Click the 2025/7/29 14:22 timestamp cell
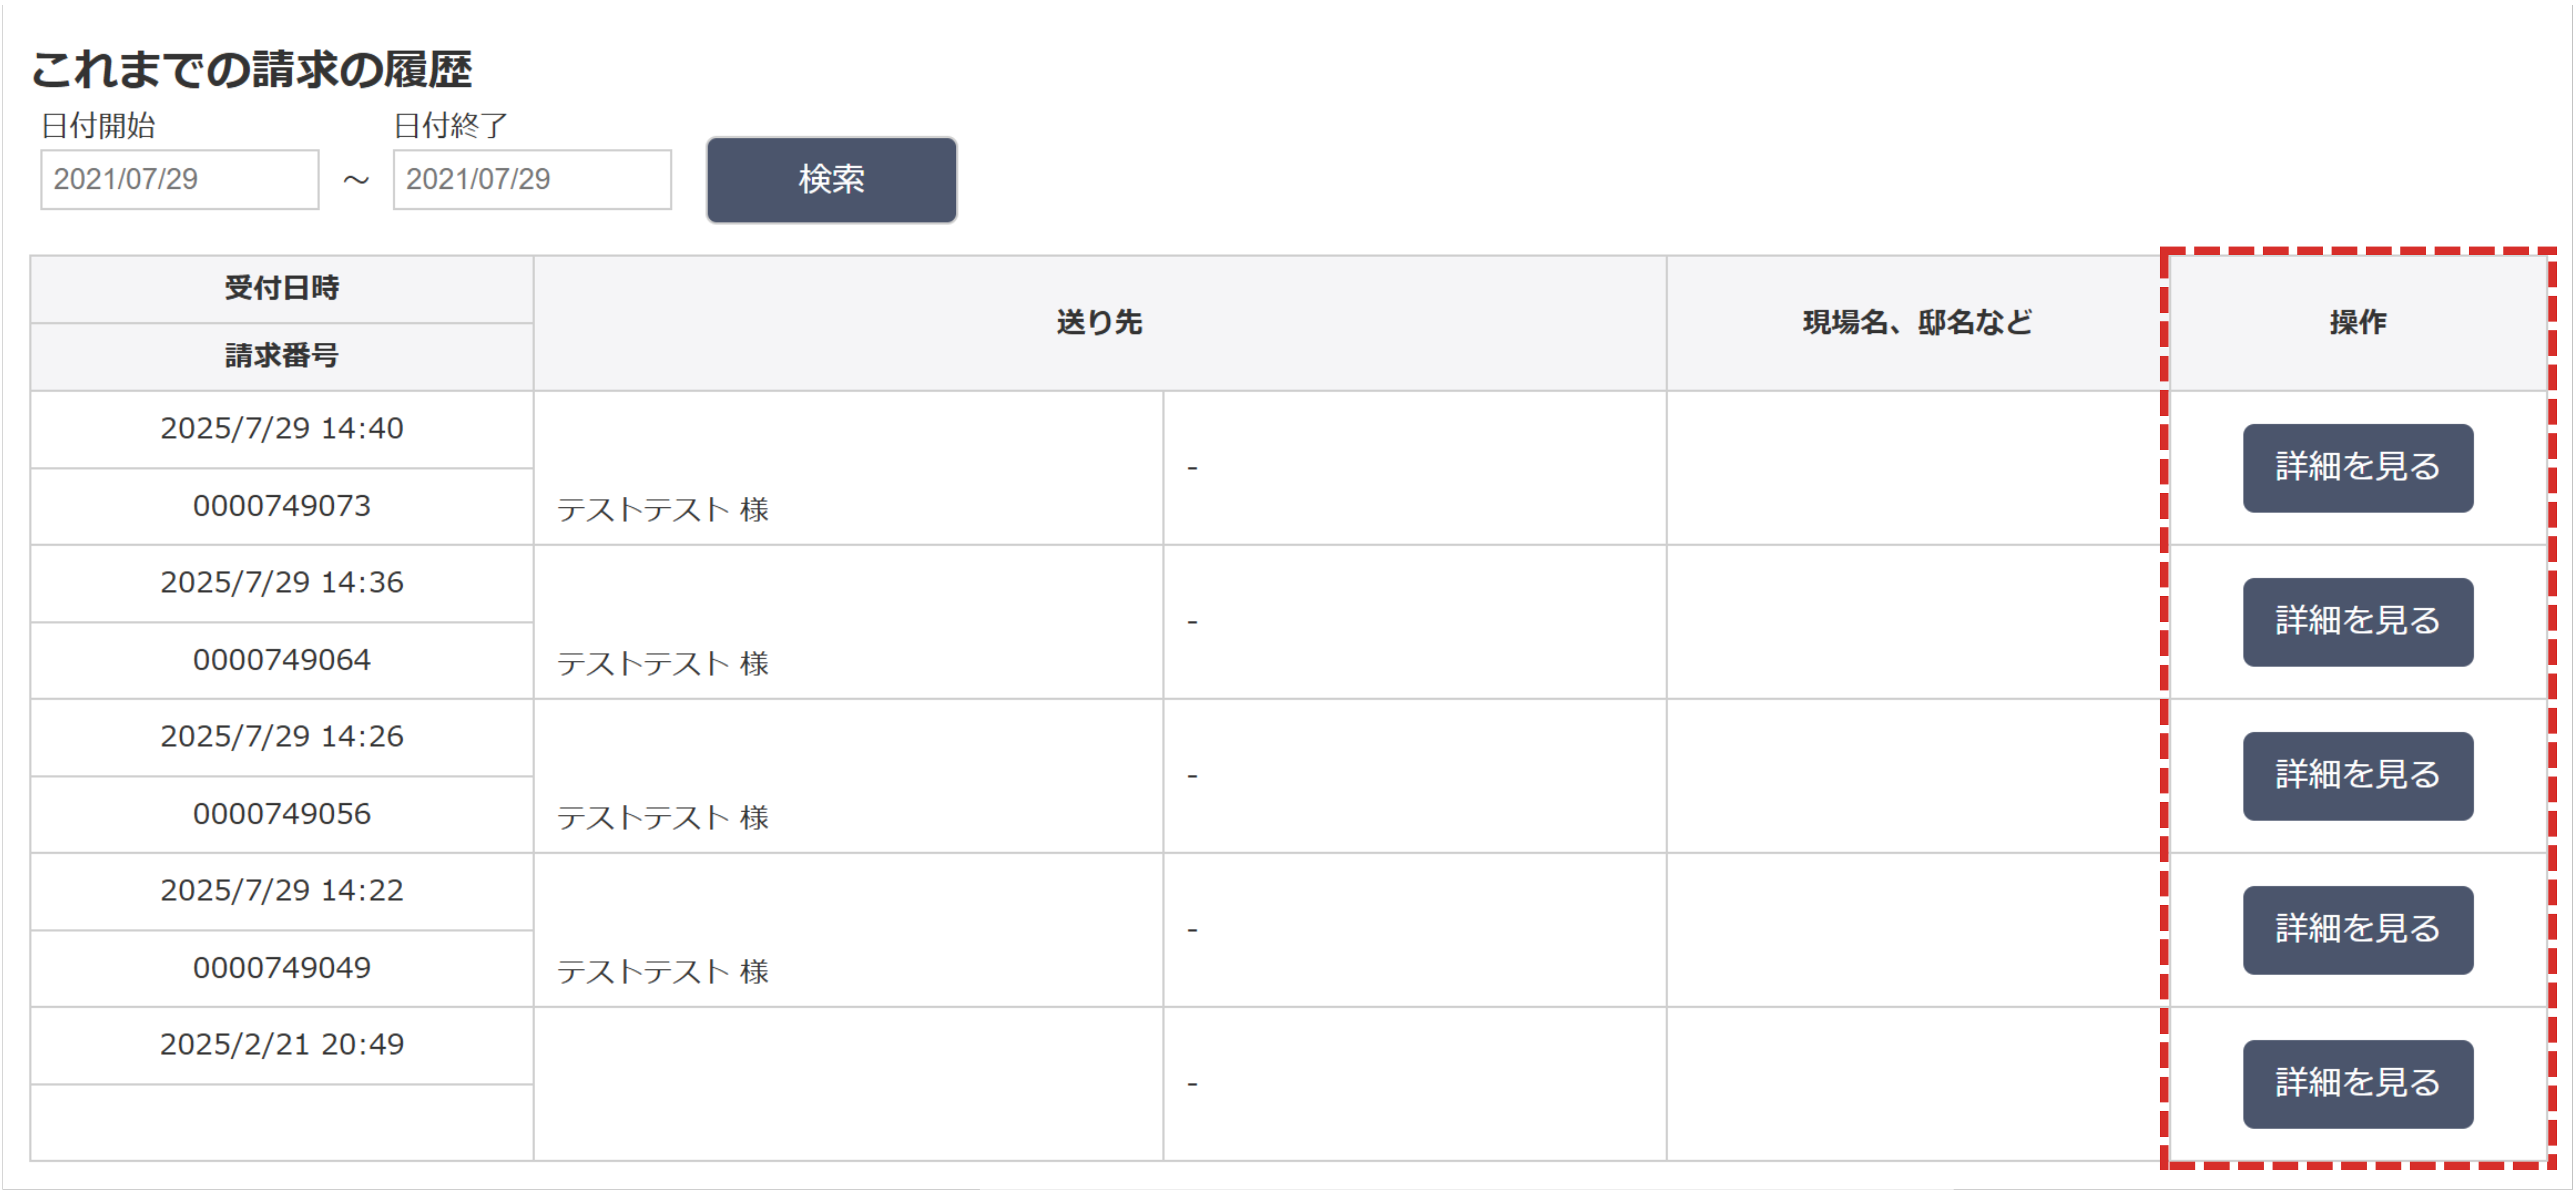 281,890
